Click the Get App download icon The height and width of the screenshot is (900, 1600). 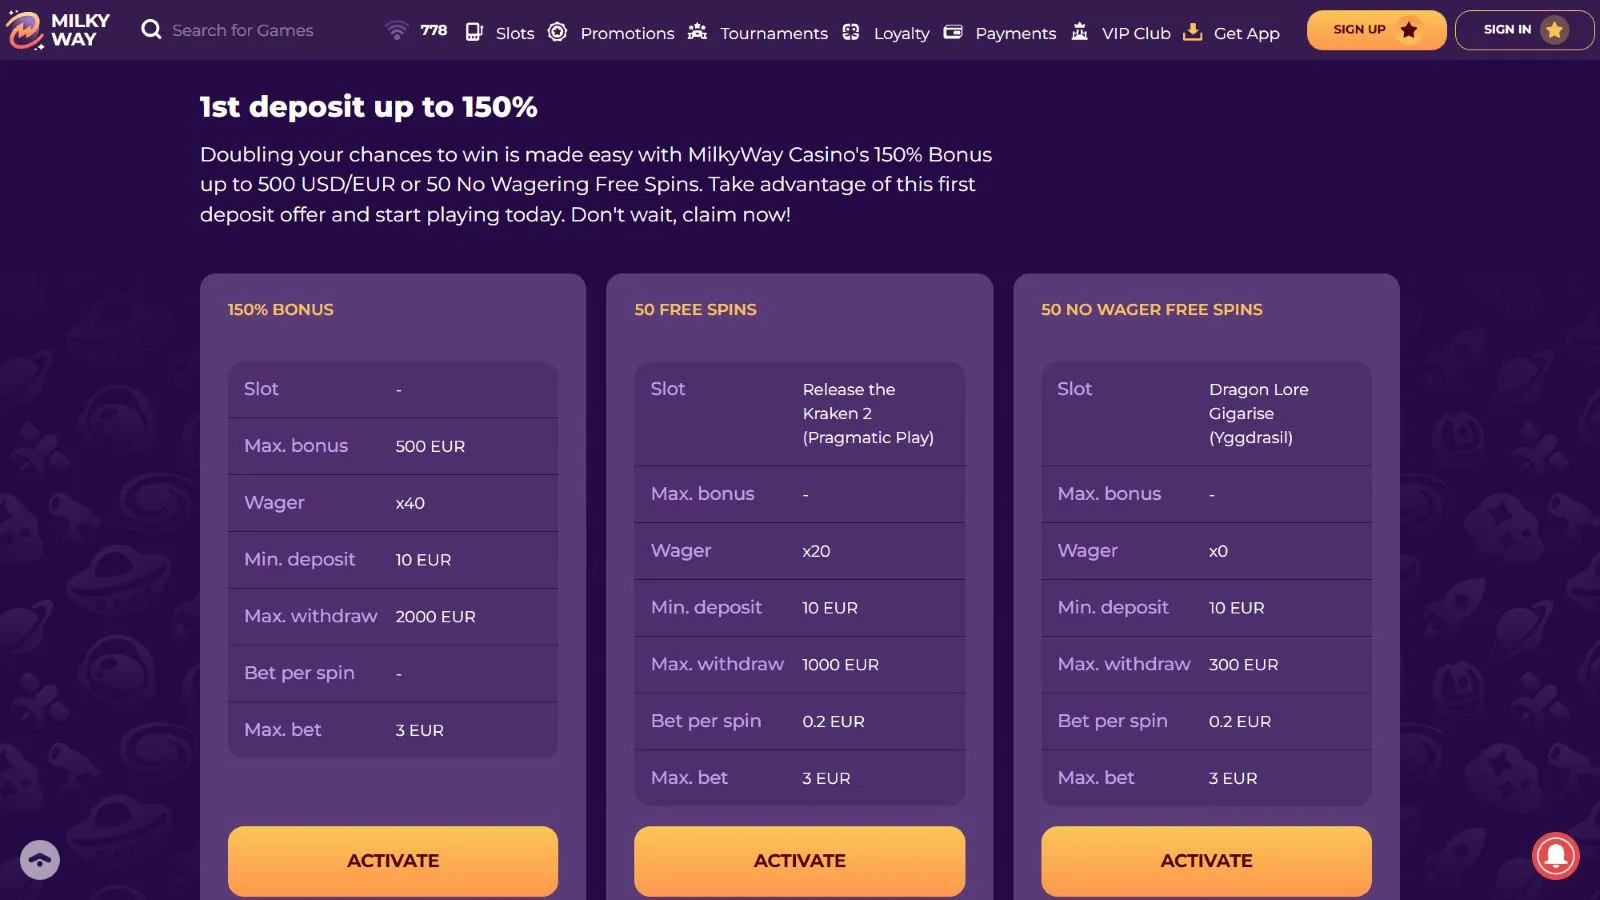click(x=1192, y=32)
